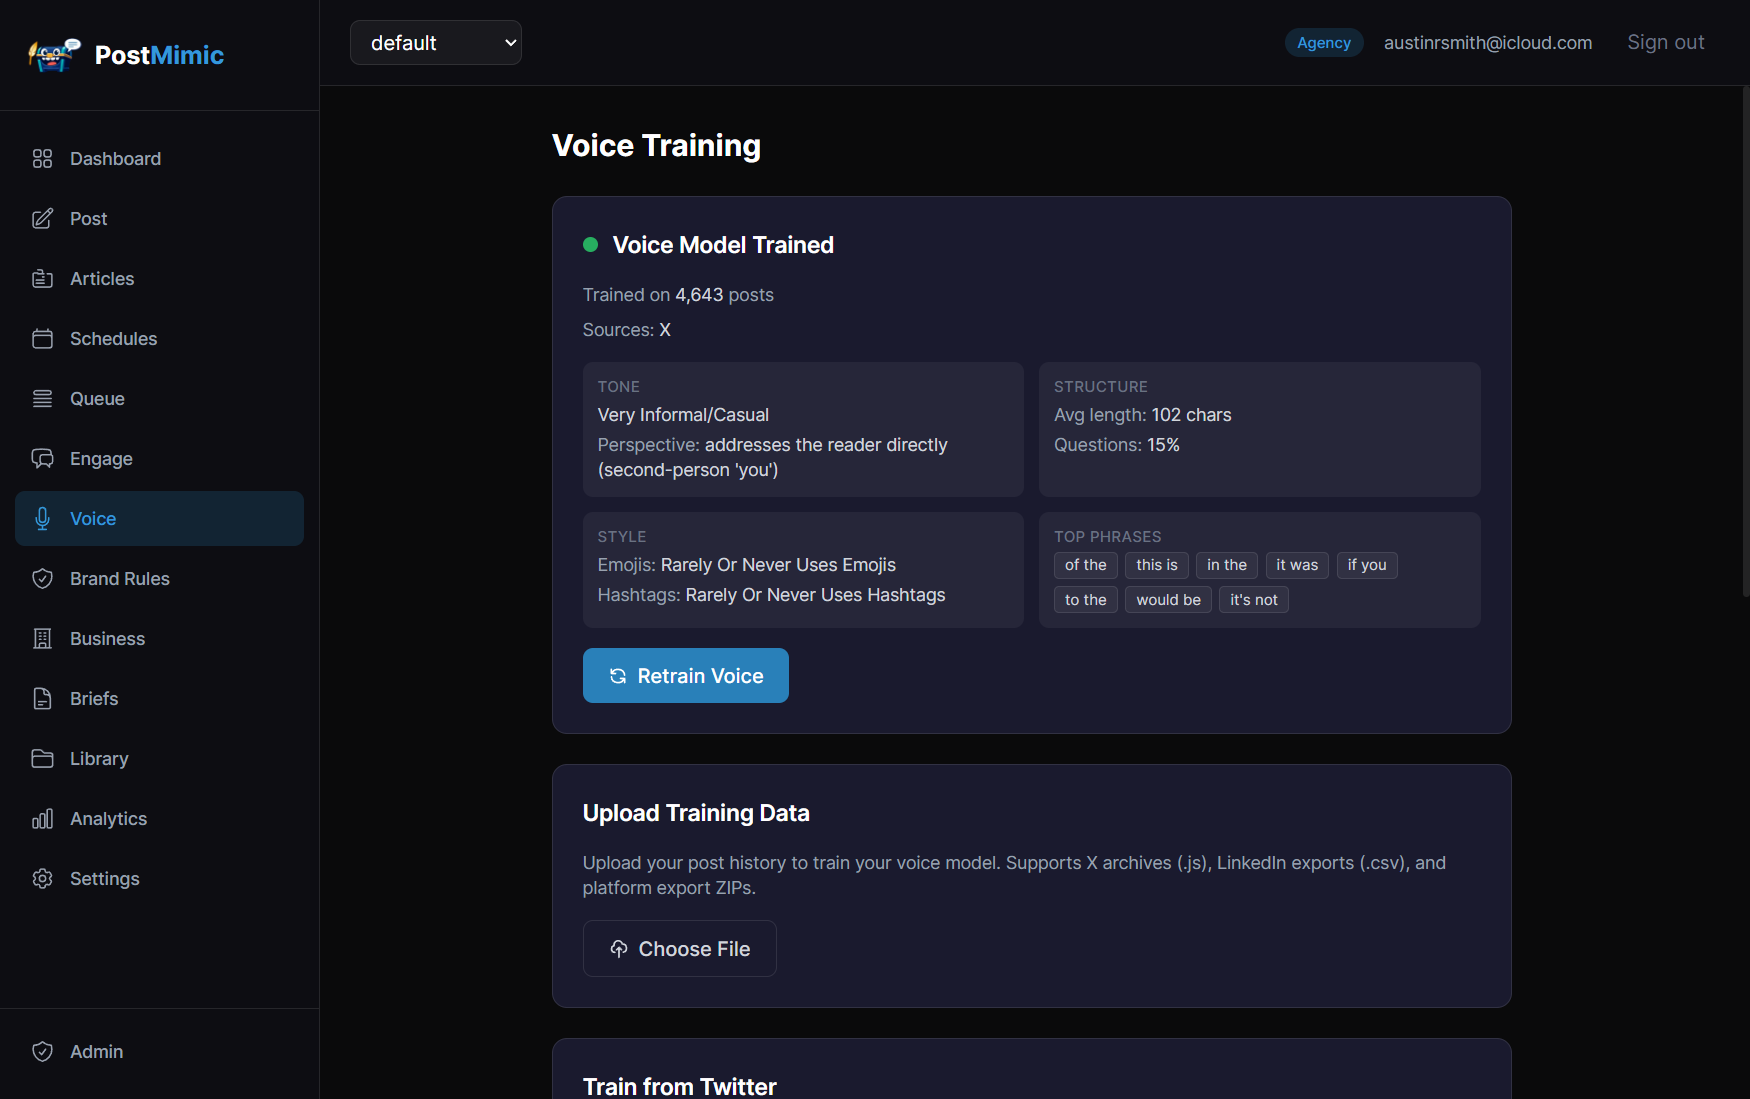Click the Dashboard grid icon
Image resolution: width=1750 pixels, height=1099 pixels.
[x=42, y=159]
